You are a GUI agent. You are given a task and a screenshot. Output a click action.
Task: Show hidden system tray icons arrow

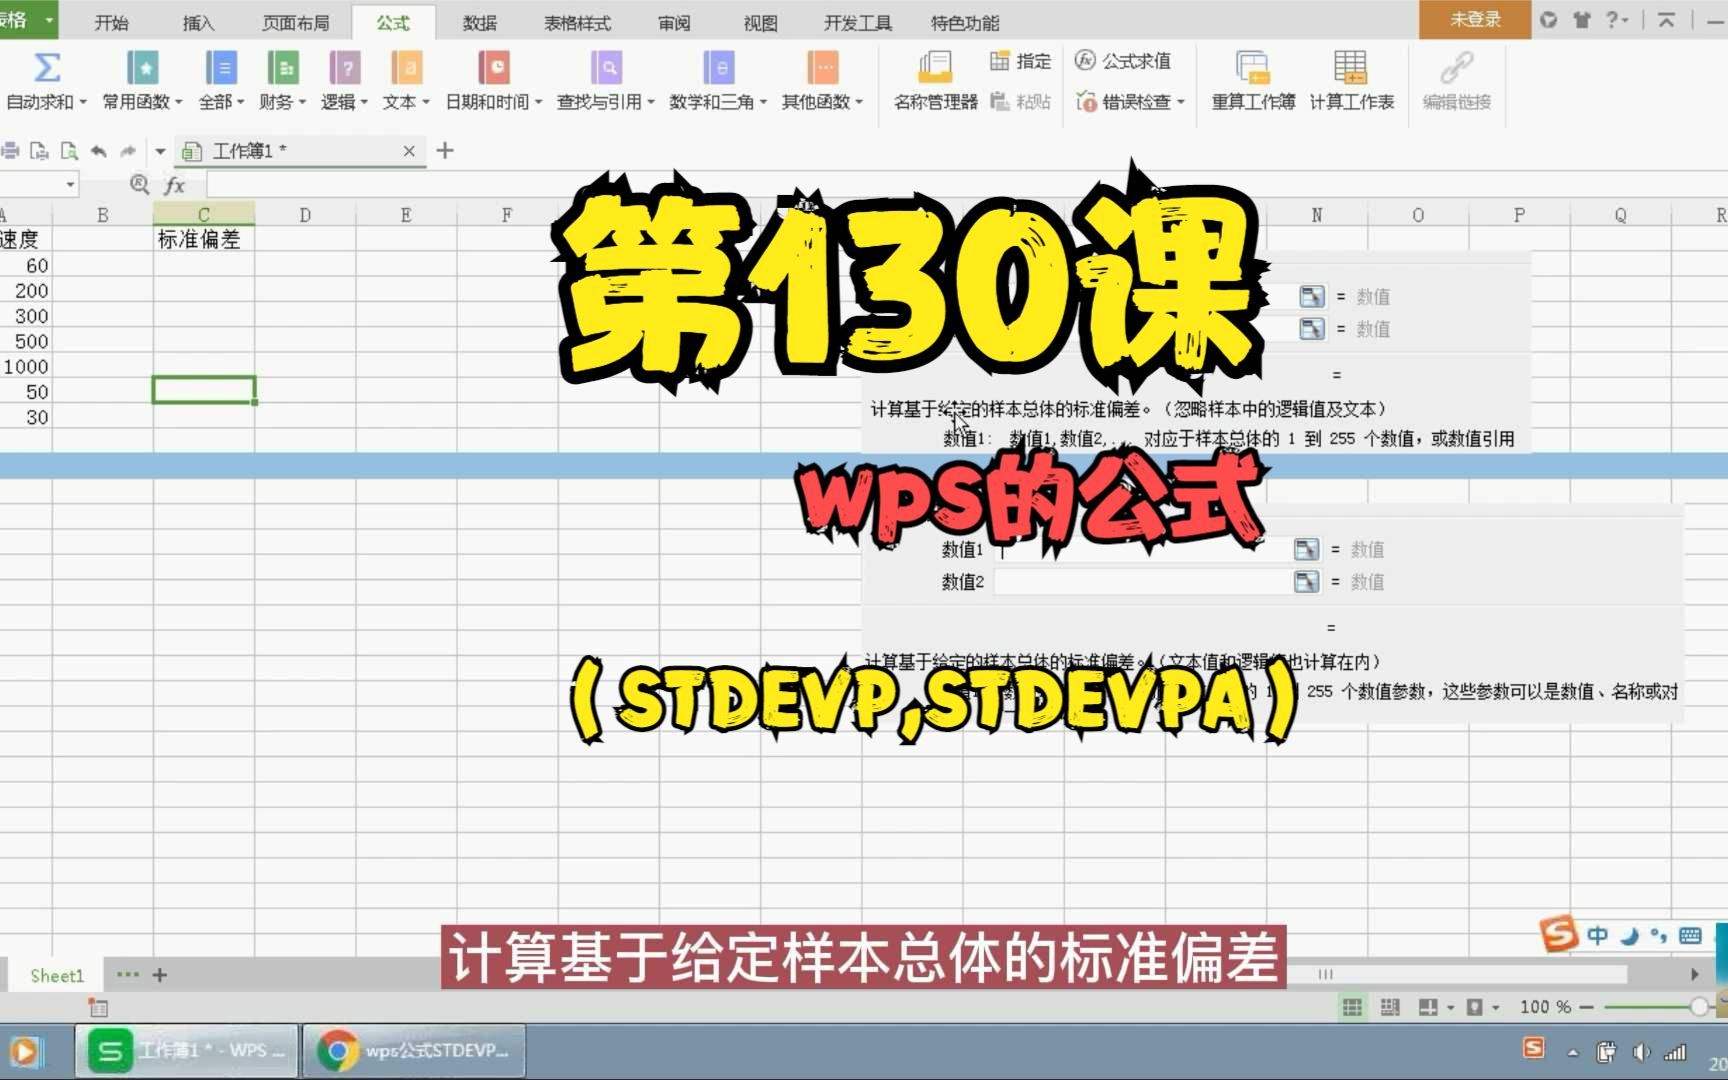[1573, 1053]
